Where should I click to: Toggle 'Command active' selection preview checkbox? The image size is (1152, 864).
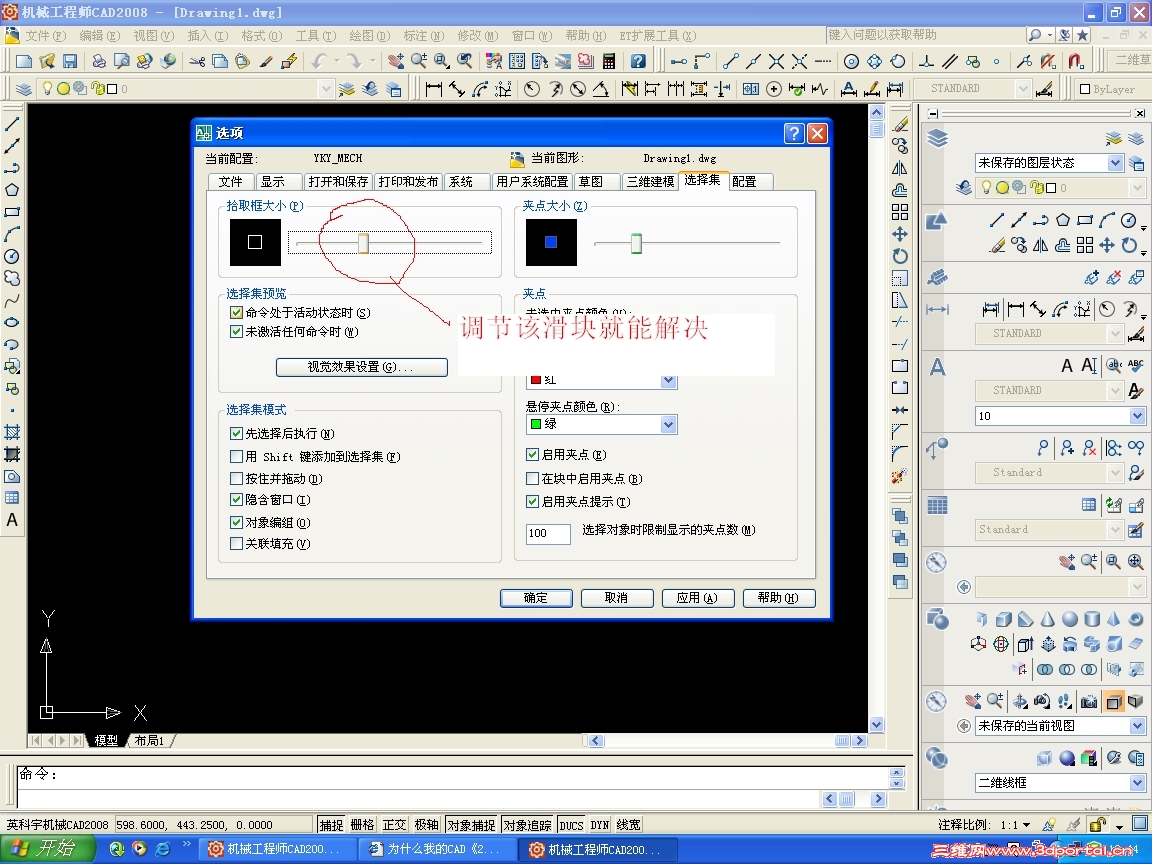tap(237, 312)
